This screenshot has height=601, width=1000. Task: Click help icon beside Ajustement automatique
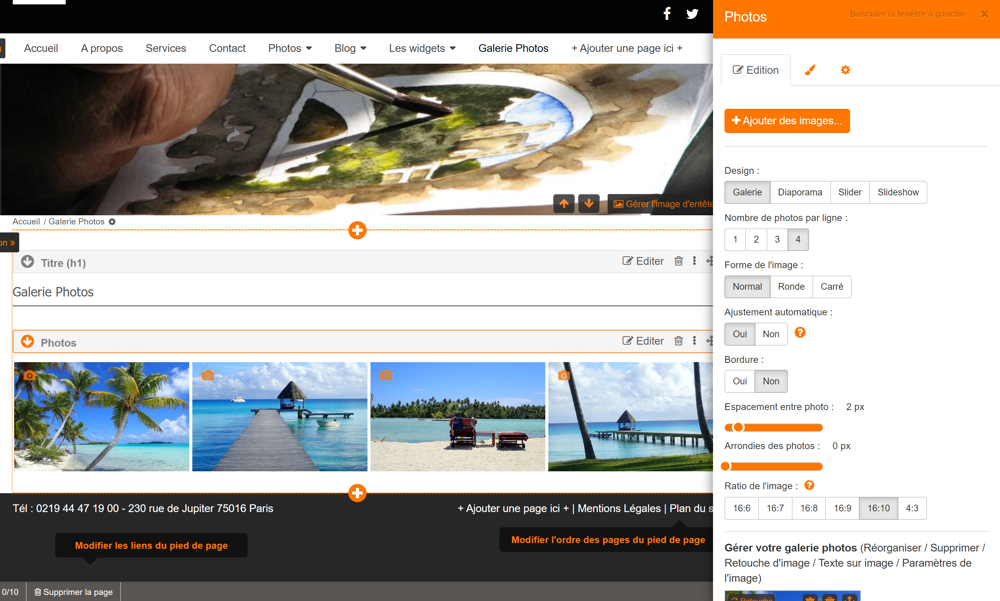point(800,333)
